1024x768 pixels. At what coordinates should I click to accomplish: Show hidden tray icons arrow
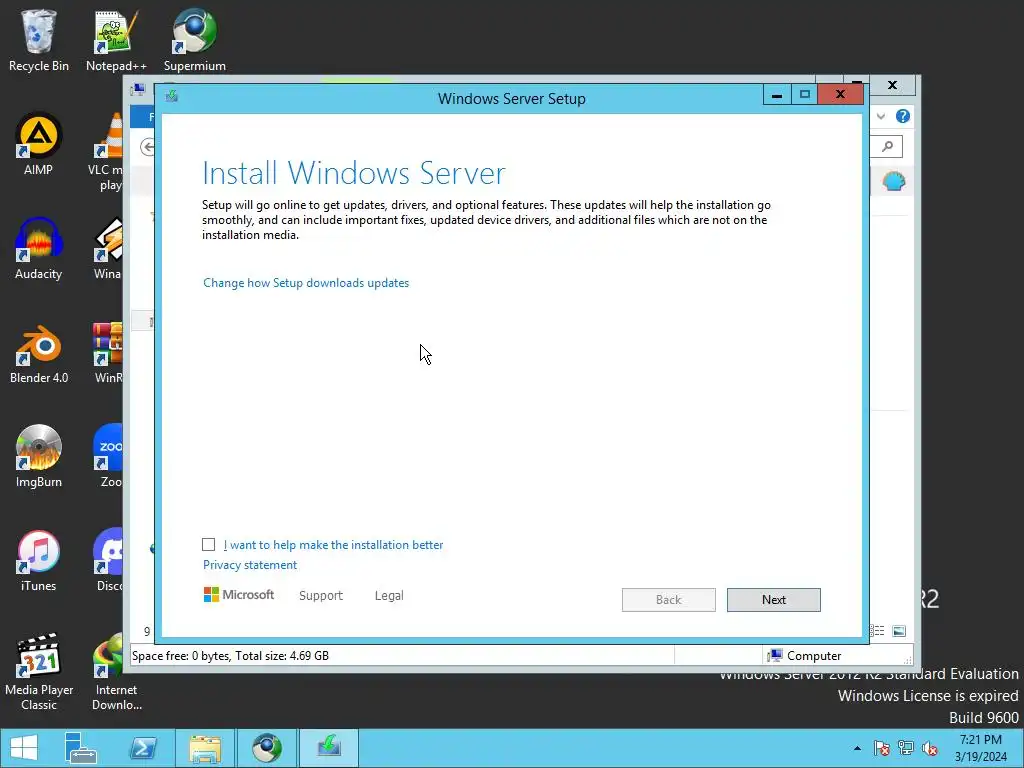pyautogui.click(x=857, y=748)
